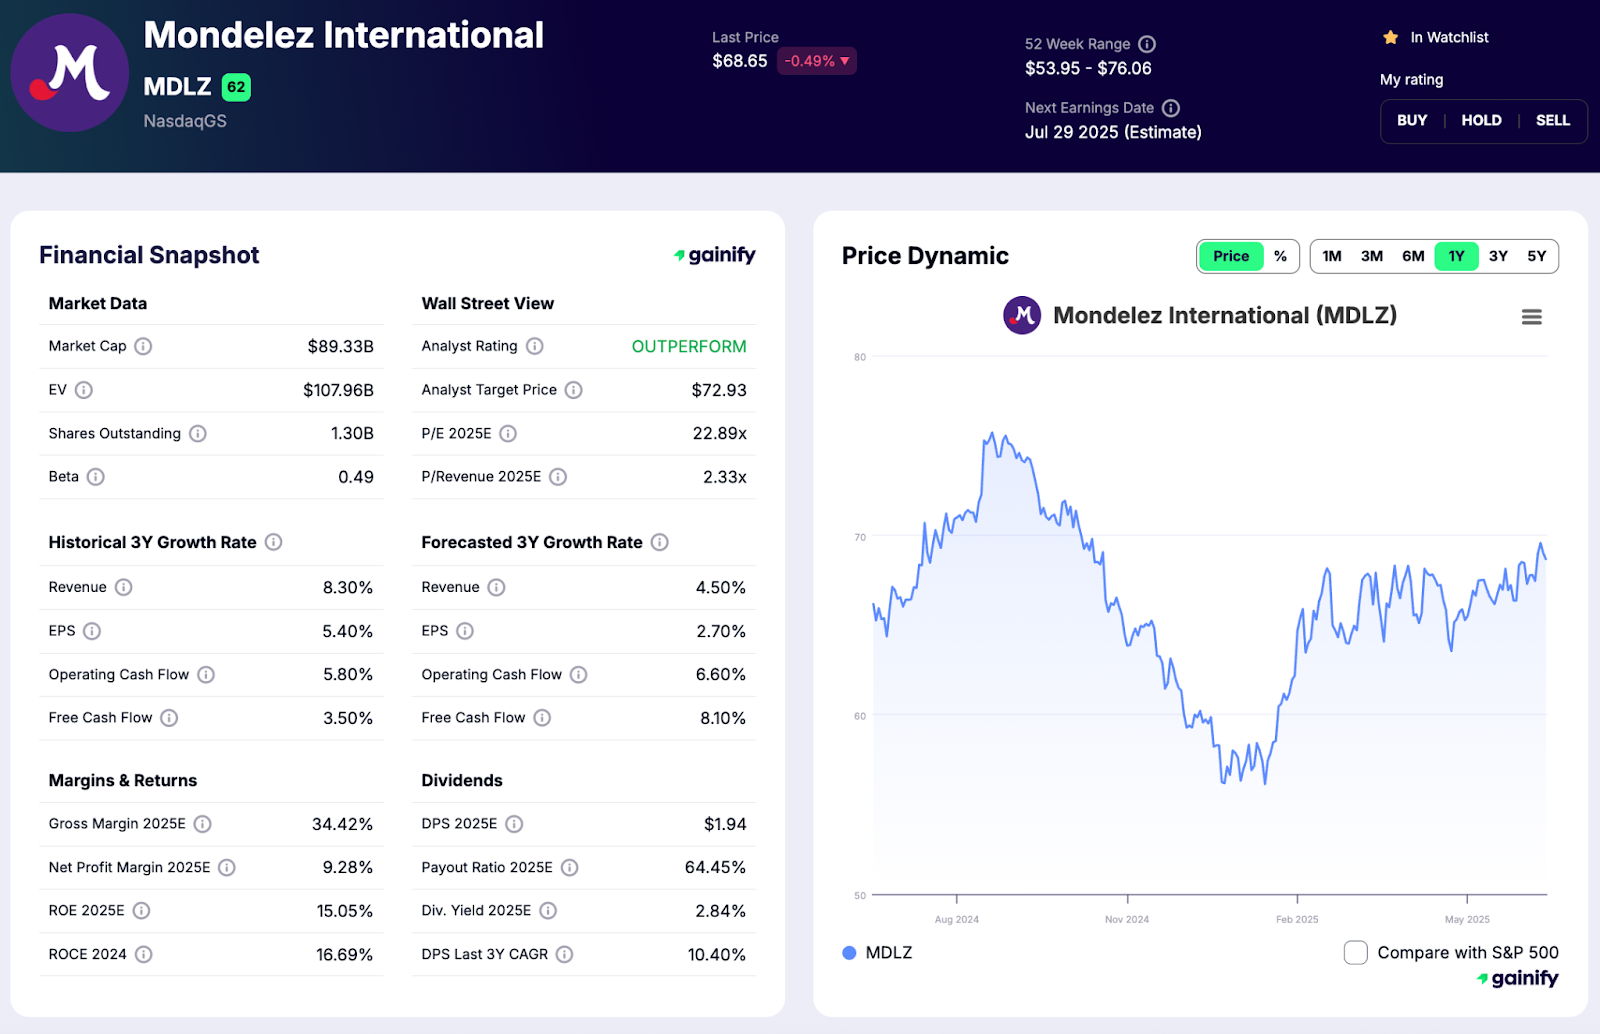Open the chart hamburger menu
The image size is (1600, 1034).
[1531, 317]
